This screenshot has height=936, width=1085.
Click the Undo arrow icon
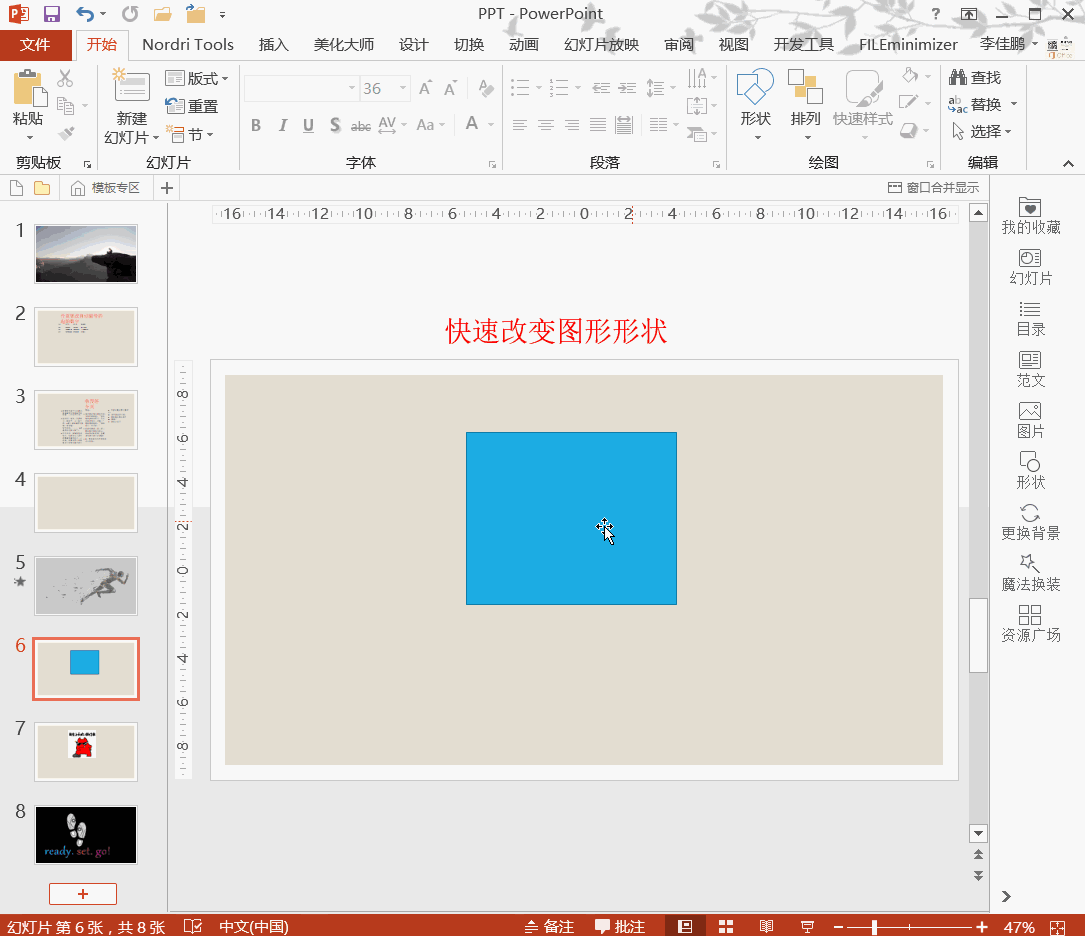point(84,14)
